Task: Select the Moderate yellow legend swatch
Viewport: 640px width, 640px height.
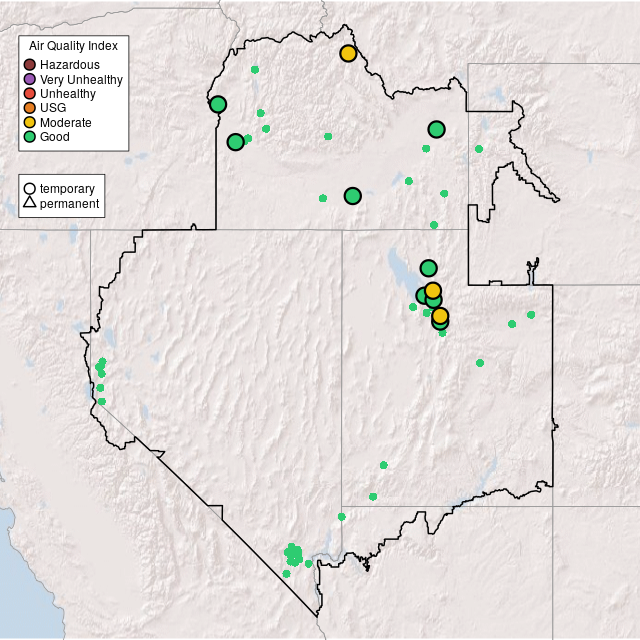Action: click(x=30, y=122)
